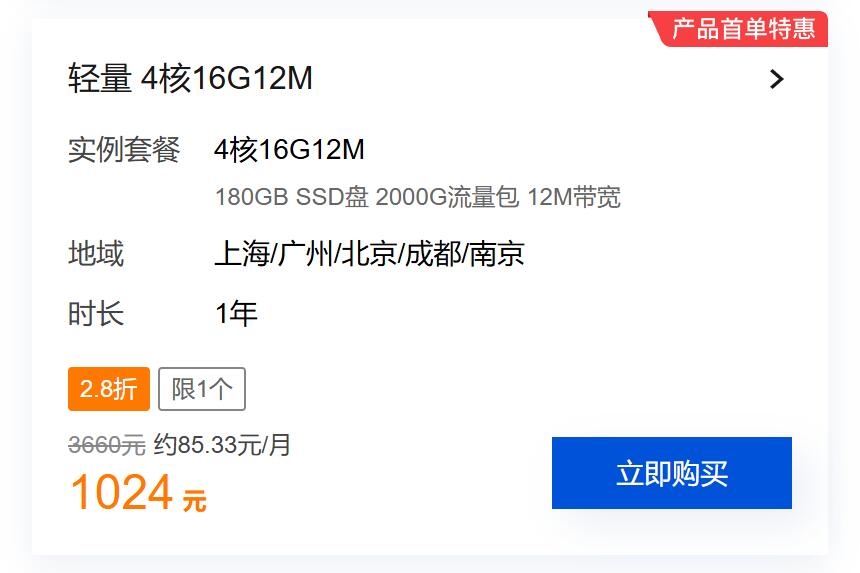Click the crossed-out 3660元 original price
The width and height of the screenshot is (860, 573).
(107, 445)
